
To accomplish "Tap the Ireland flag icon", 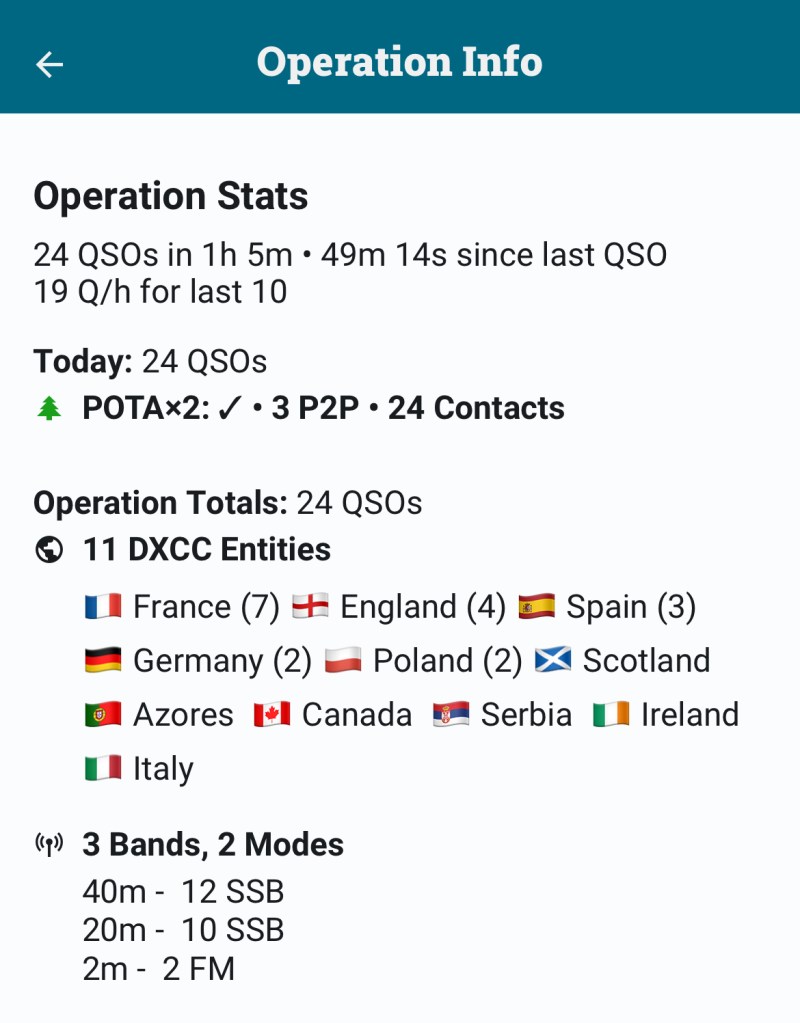I will tap(611, 715).
